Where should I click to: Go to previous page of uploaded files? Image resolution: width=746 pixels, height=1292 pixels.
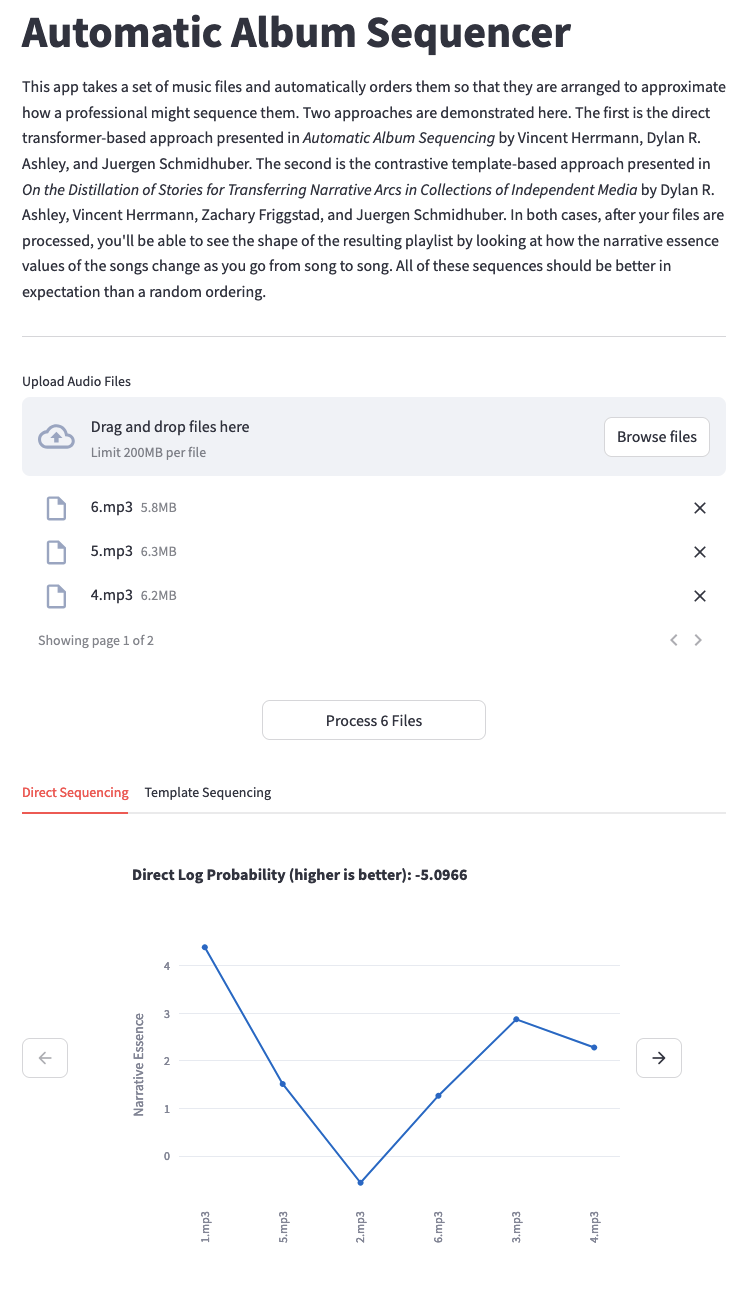[674, 640]
